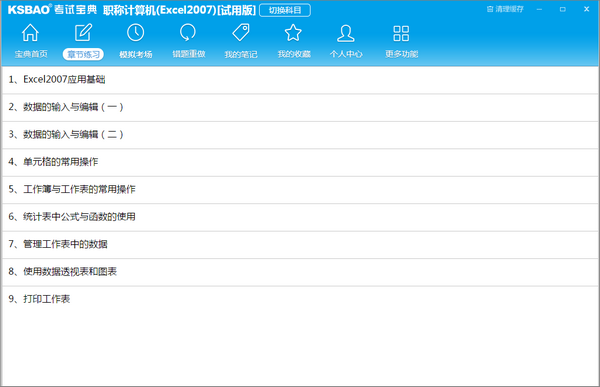This screenshot has width=600, height=387.
Task: Open 模拟考场 clock icon
Action: (135, 33)
